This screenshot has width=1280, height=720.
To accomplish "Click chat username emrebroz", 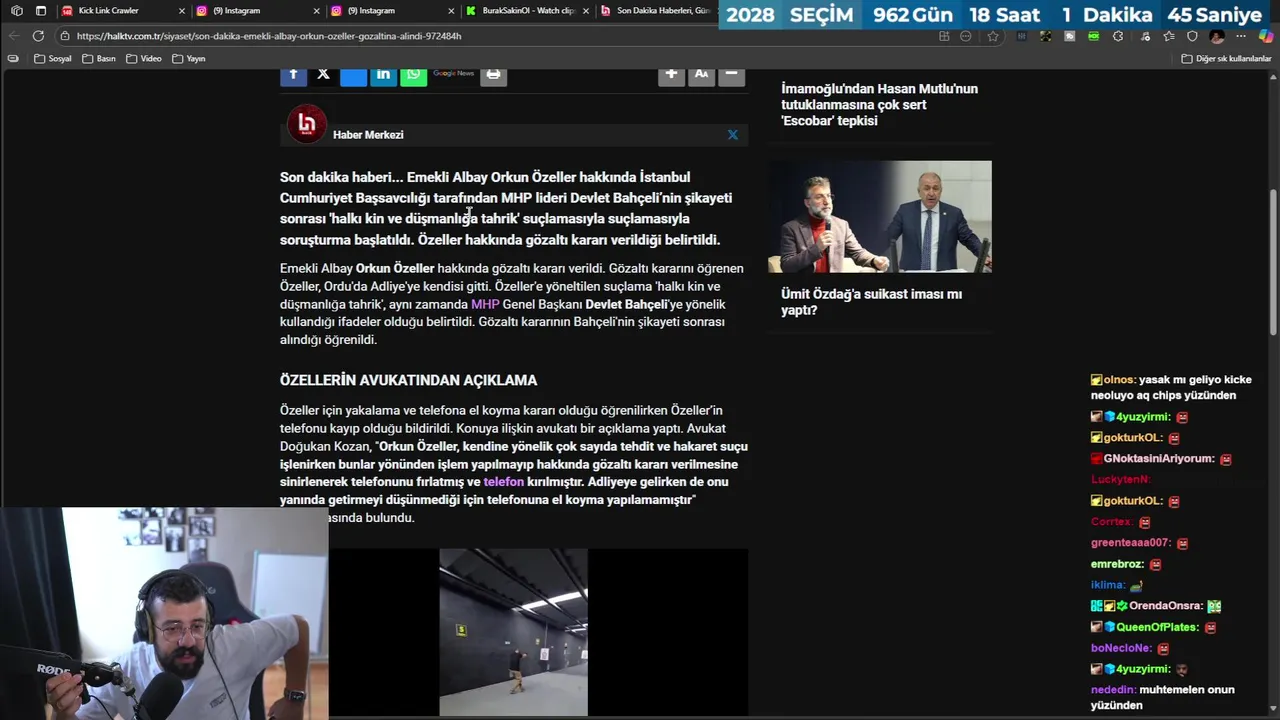I will point(1116,564).
